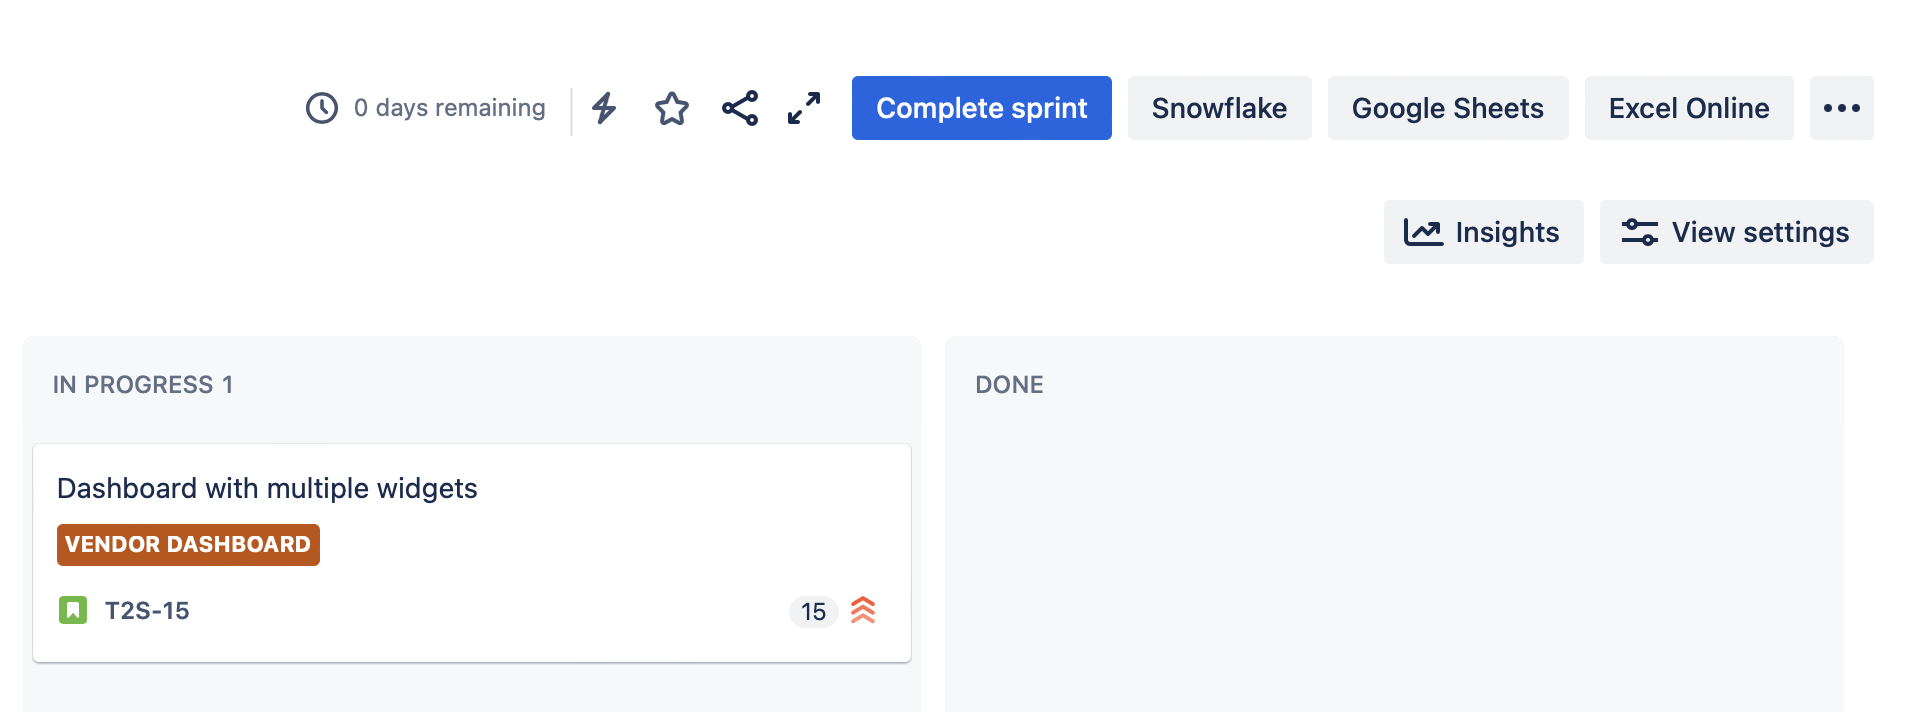Click the IN PROGRESS column header
The height and width of the screenshot is (712, 1910).
[142, 385]
